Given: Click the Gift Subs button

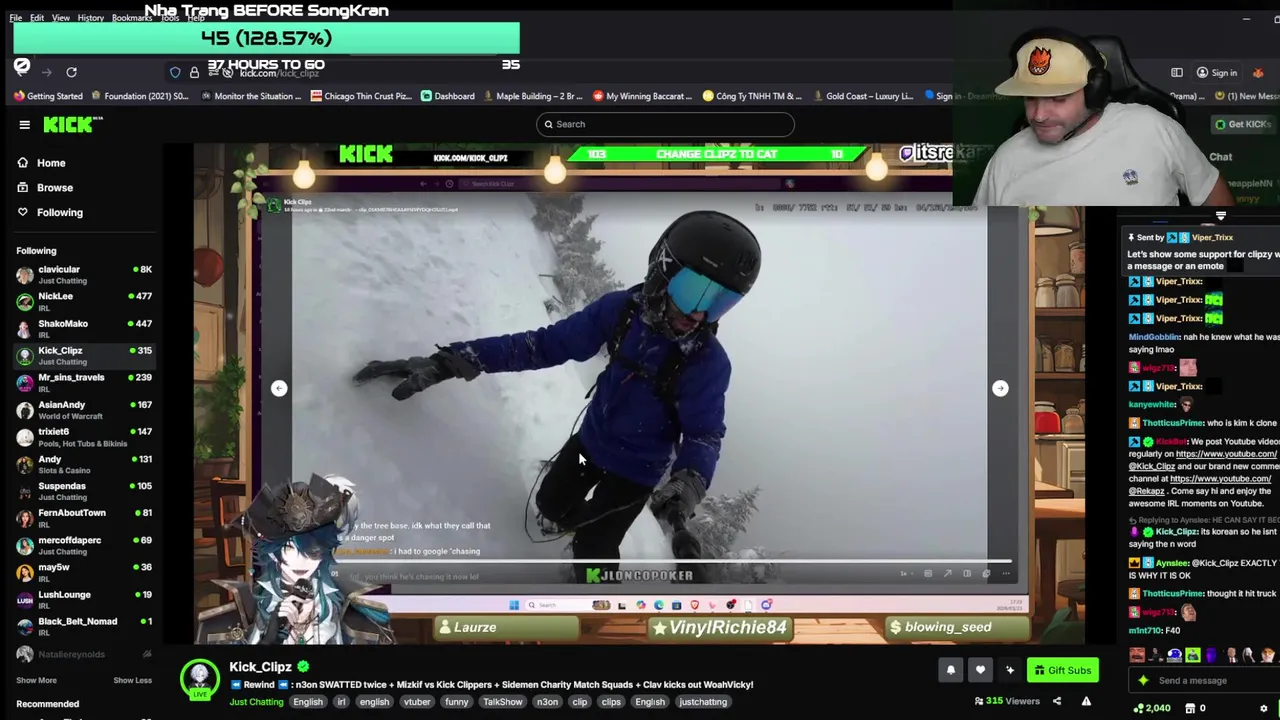Looking at the screenshot, I should click(1063, 670).
